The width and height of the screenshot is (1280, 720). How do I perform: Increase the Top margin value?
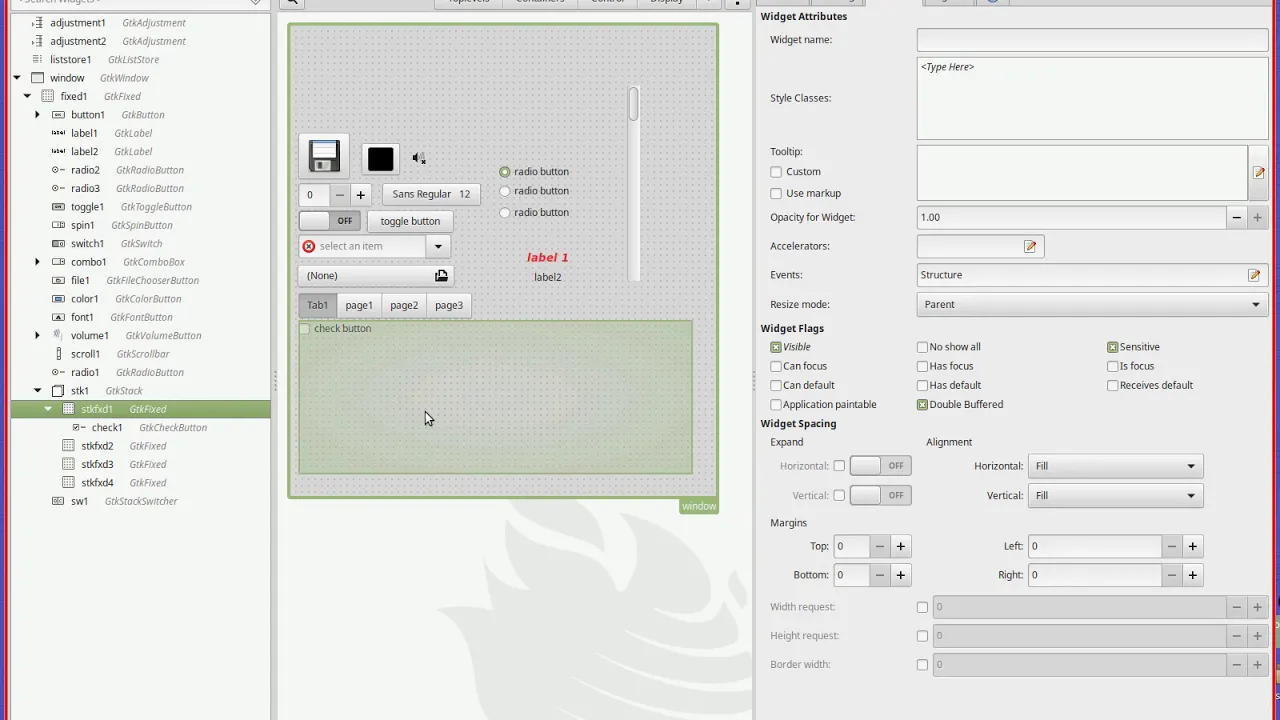pos(901,546)
